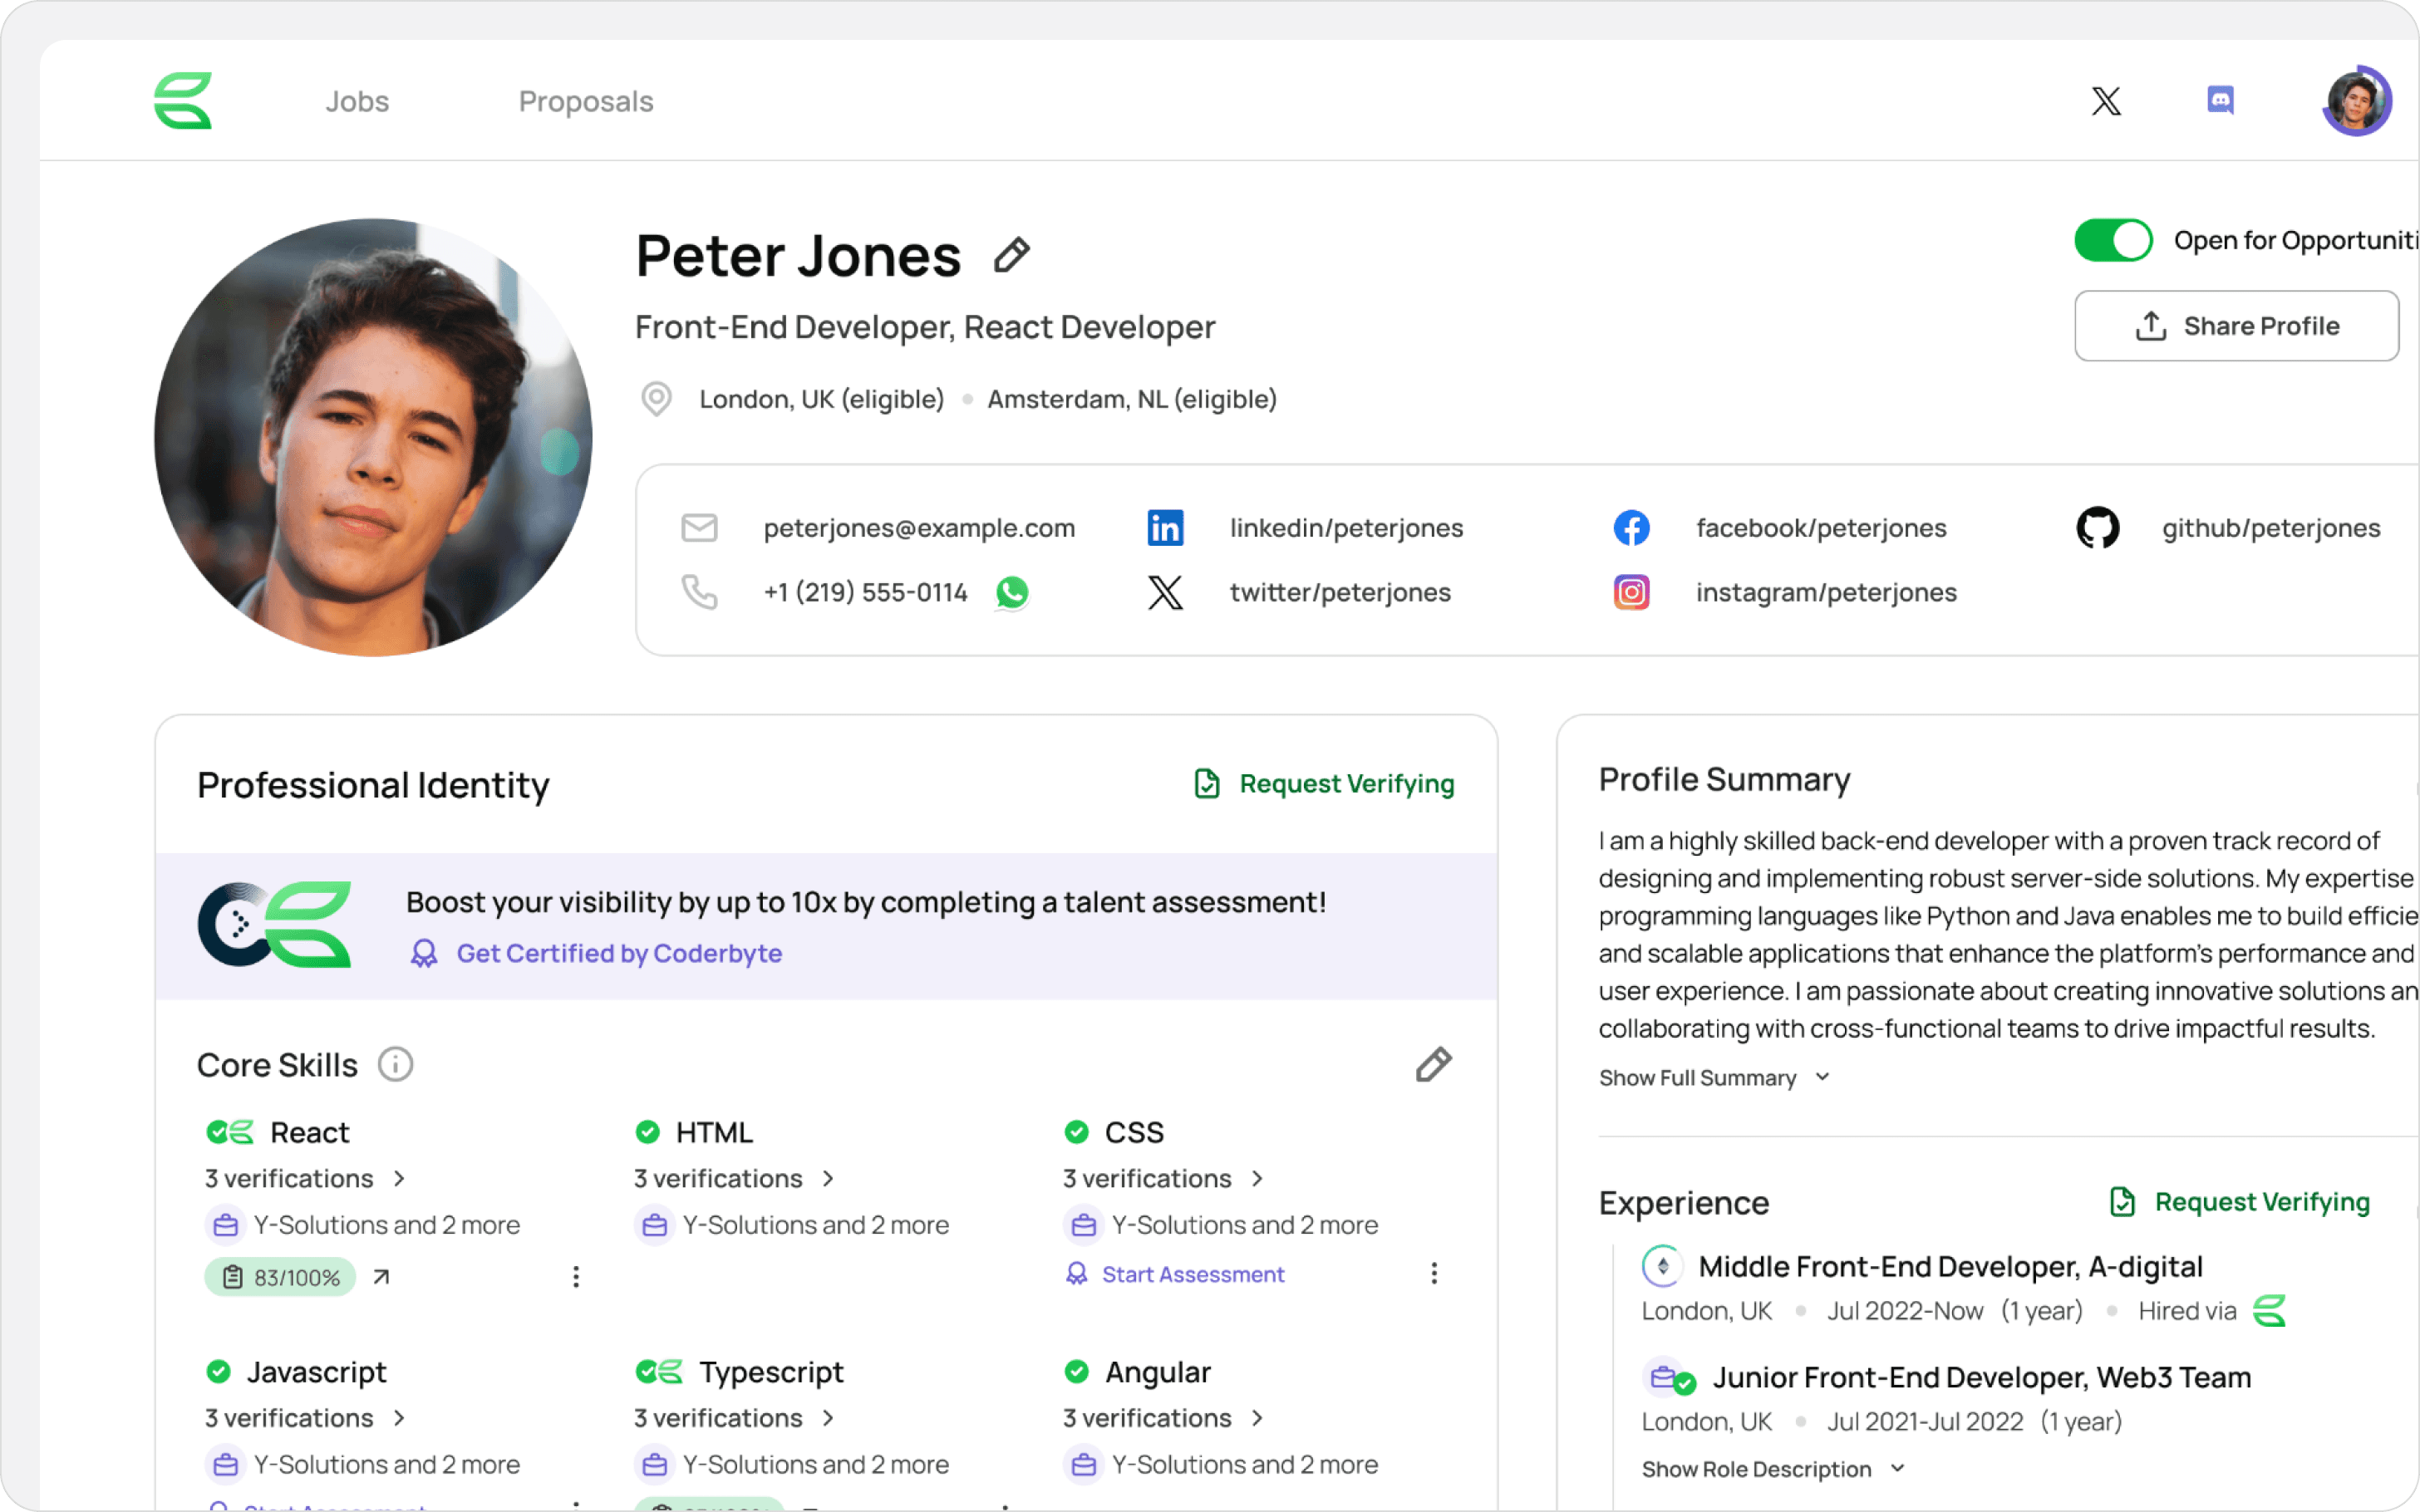Open the Discord icon in the header
This screenshot has height=1512, width=2420.
2220,100
